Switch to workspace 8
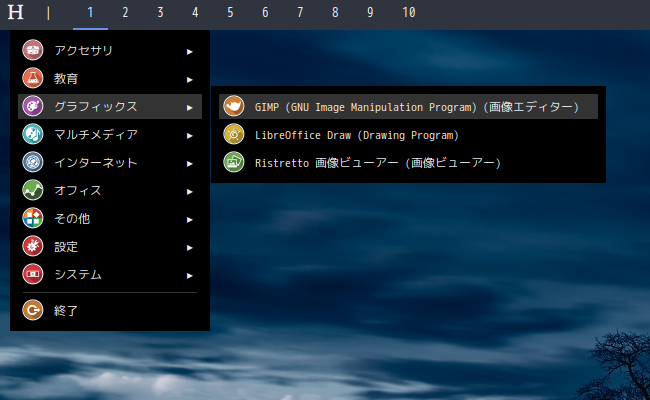The height and width of the screenshot is (400, 650). tap(335, 13)
